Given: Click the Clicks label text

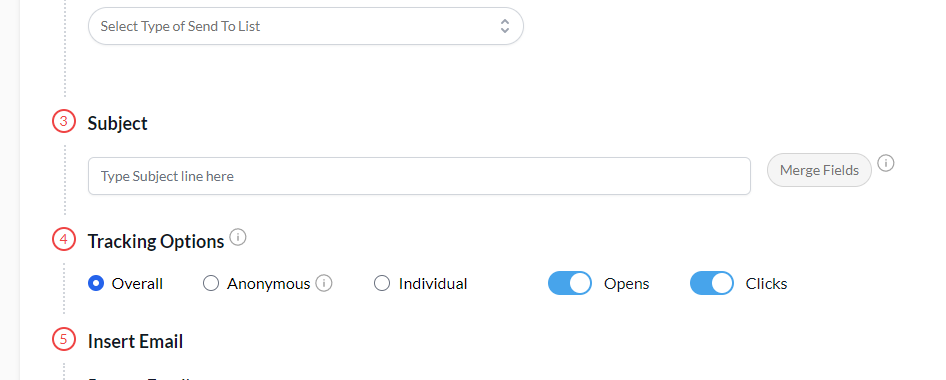Looking at the screenshot, I should tap(766, 283).
